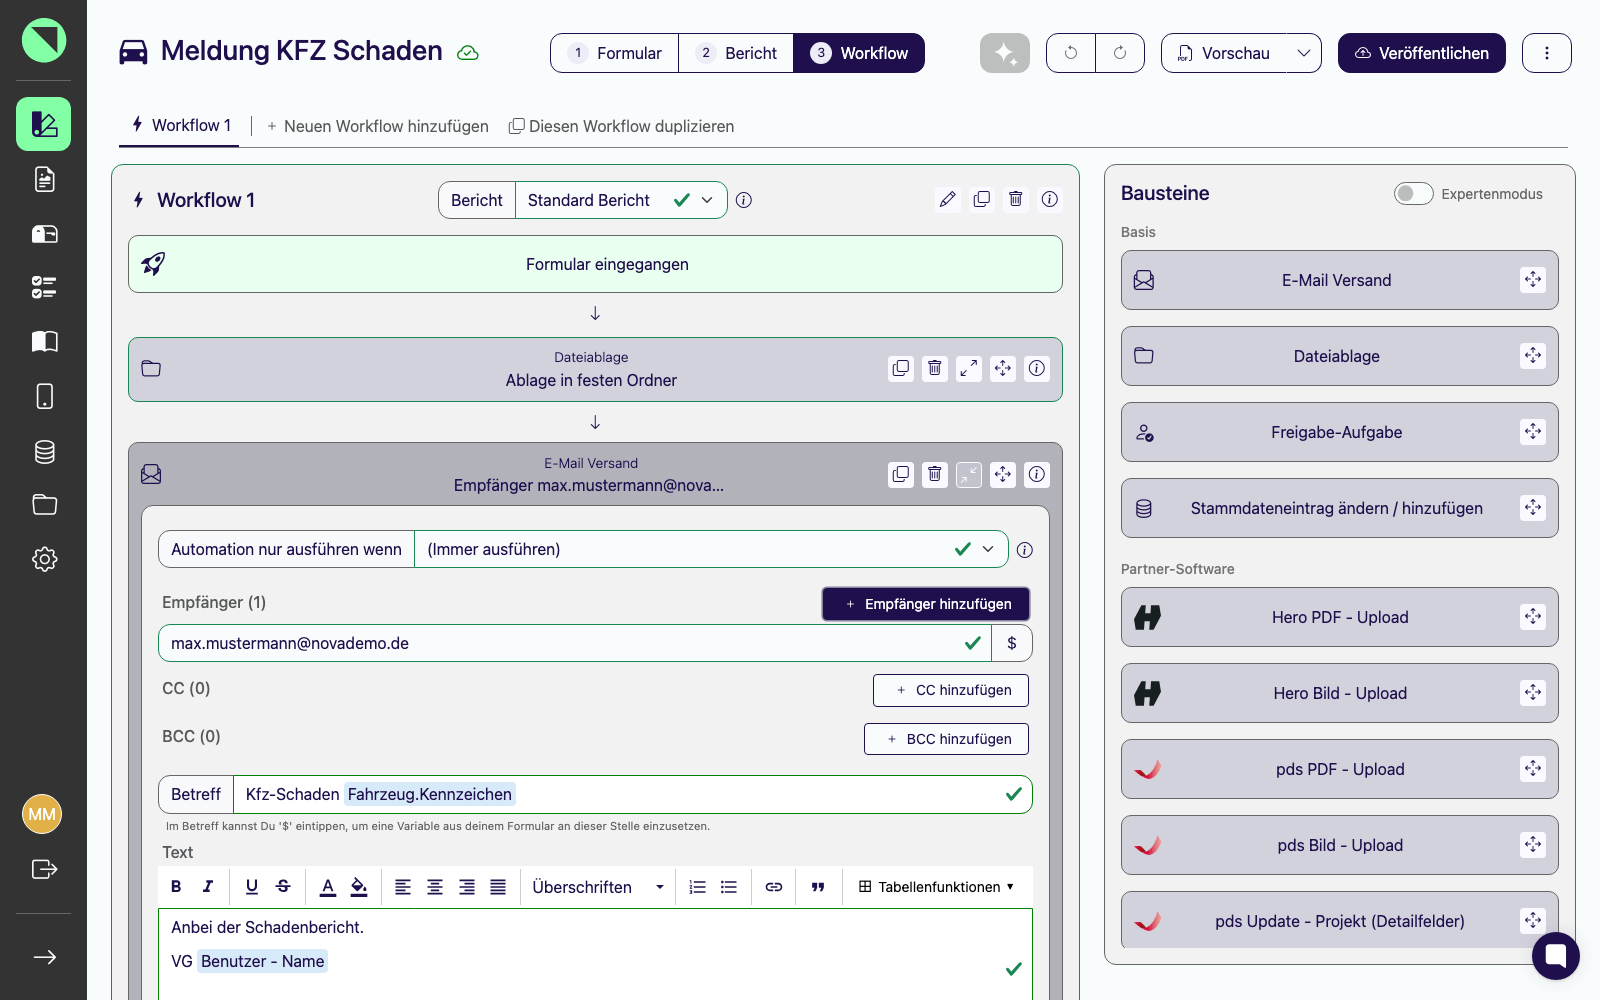This screenshot has height=1000, width=1600.
Task: Open the mobile device sidebar icon
Action: coord(44,396)
